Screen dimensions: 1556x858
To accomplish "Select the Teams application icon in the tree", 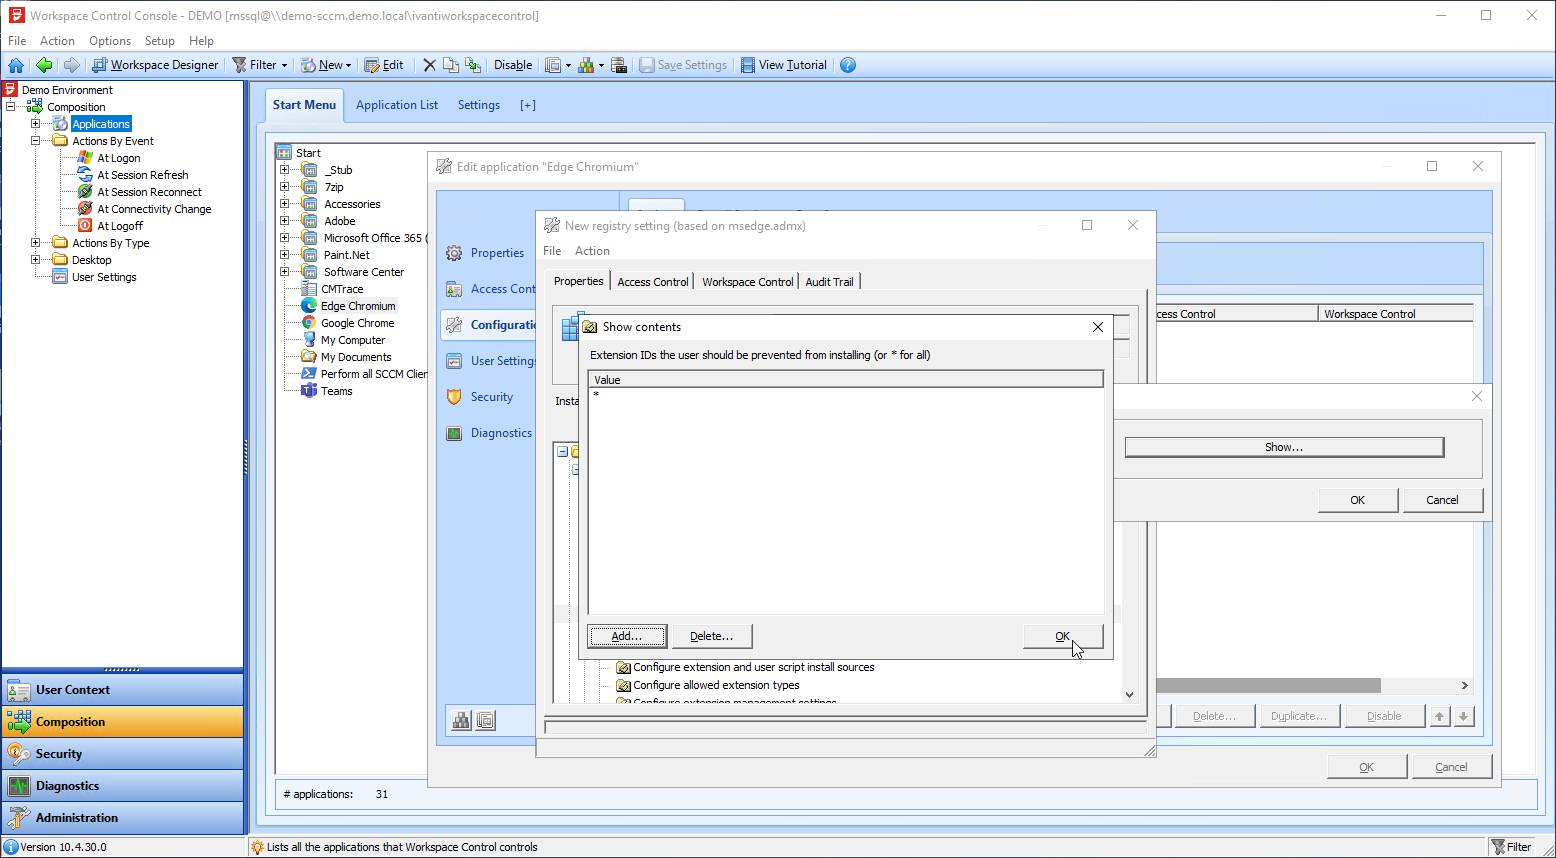I will pyautogui.click(x=310, y=391).
